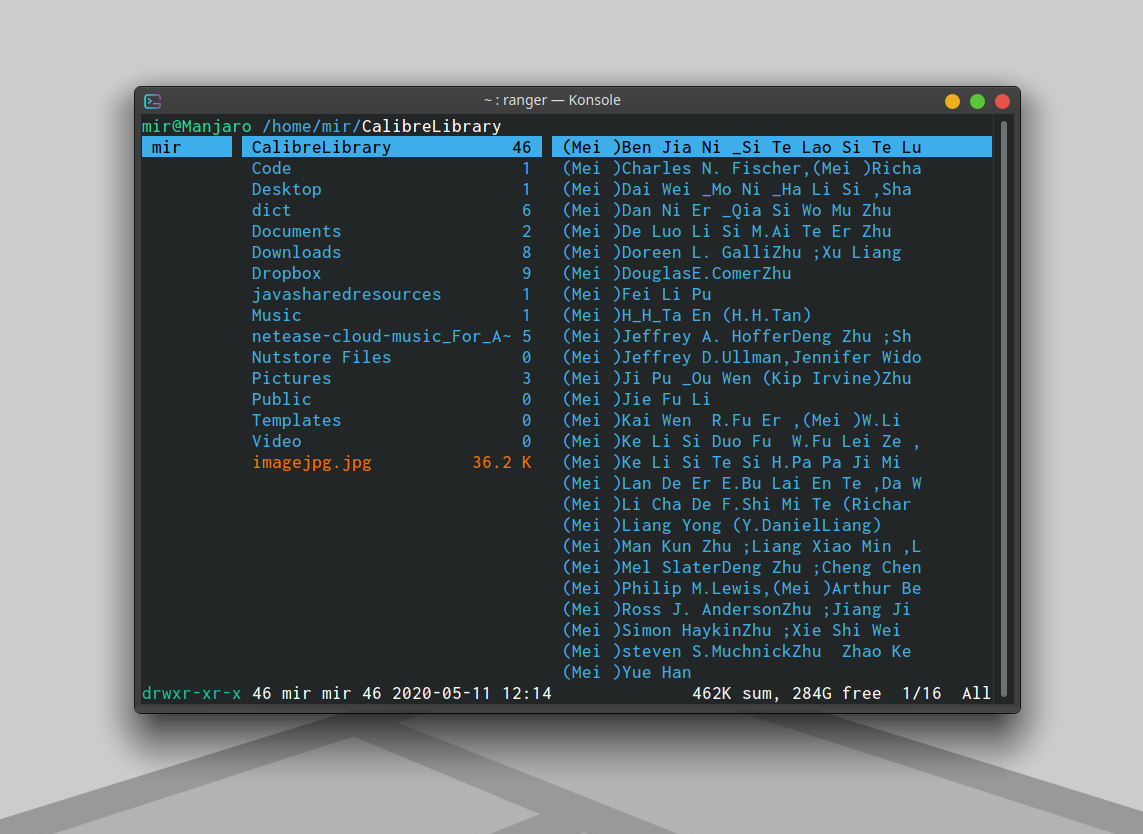Click the '~ : ranger — Konsole' window title
Image resolution: width=1143 pixels, height=834 pixels.
(x=553, y=101)
